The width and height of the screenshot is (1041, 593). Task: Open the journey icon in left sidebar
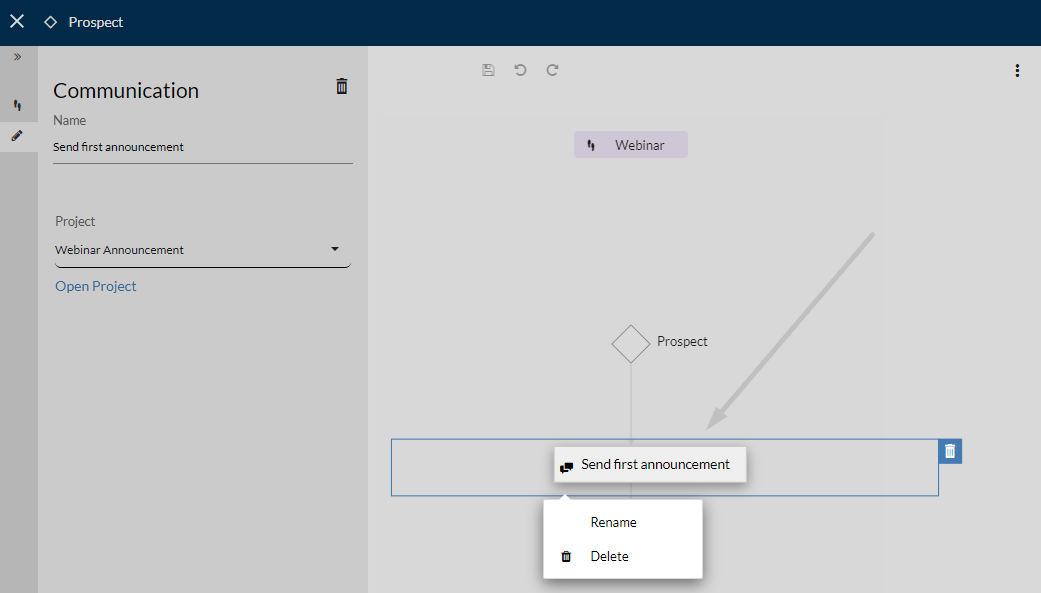tap(17, 105)
